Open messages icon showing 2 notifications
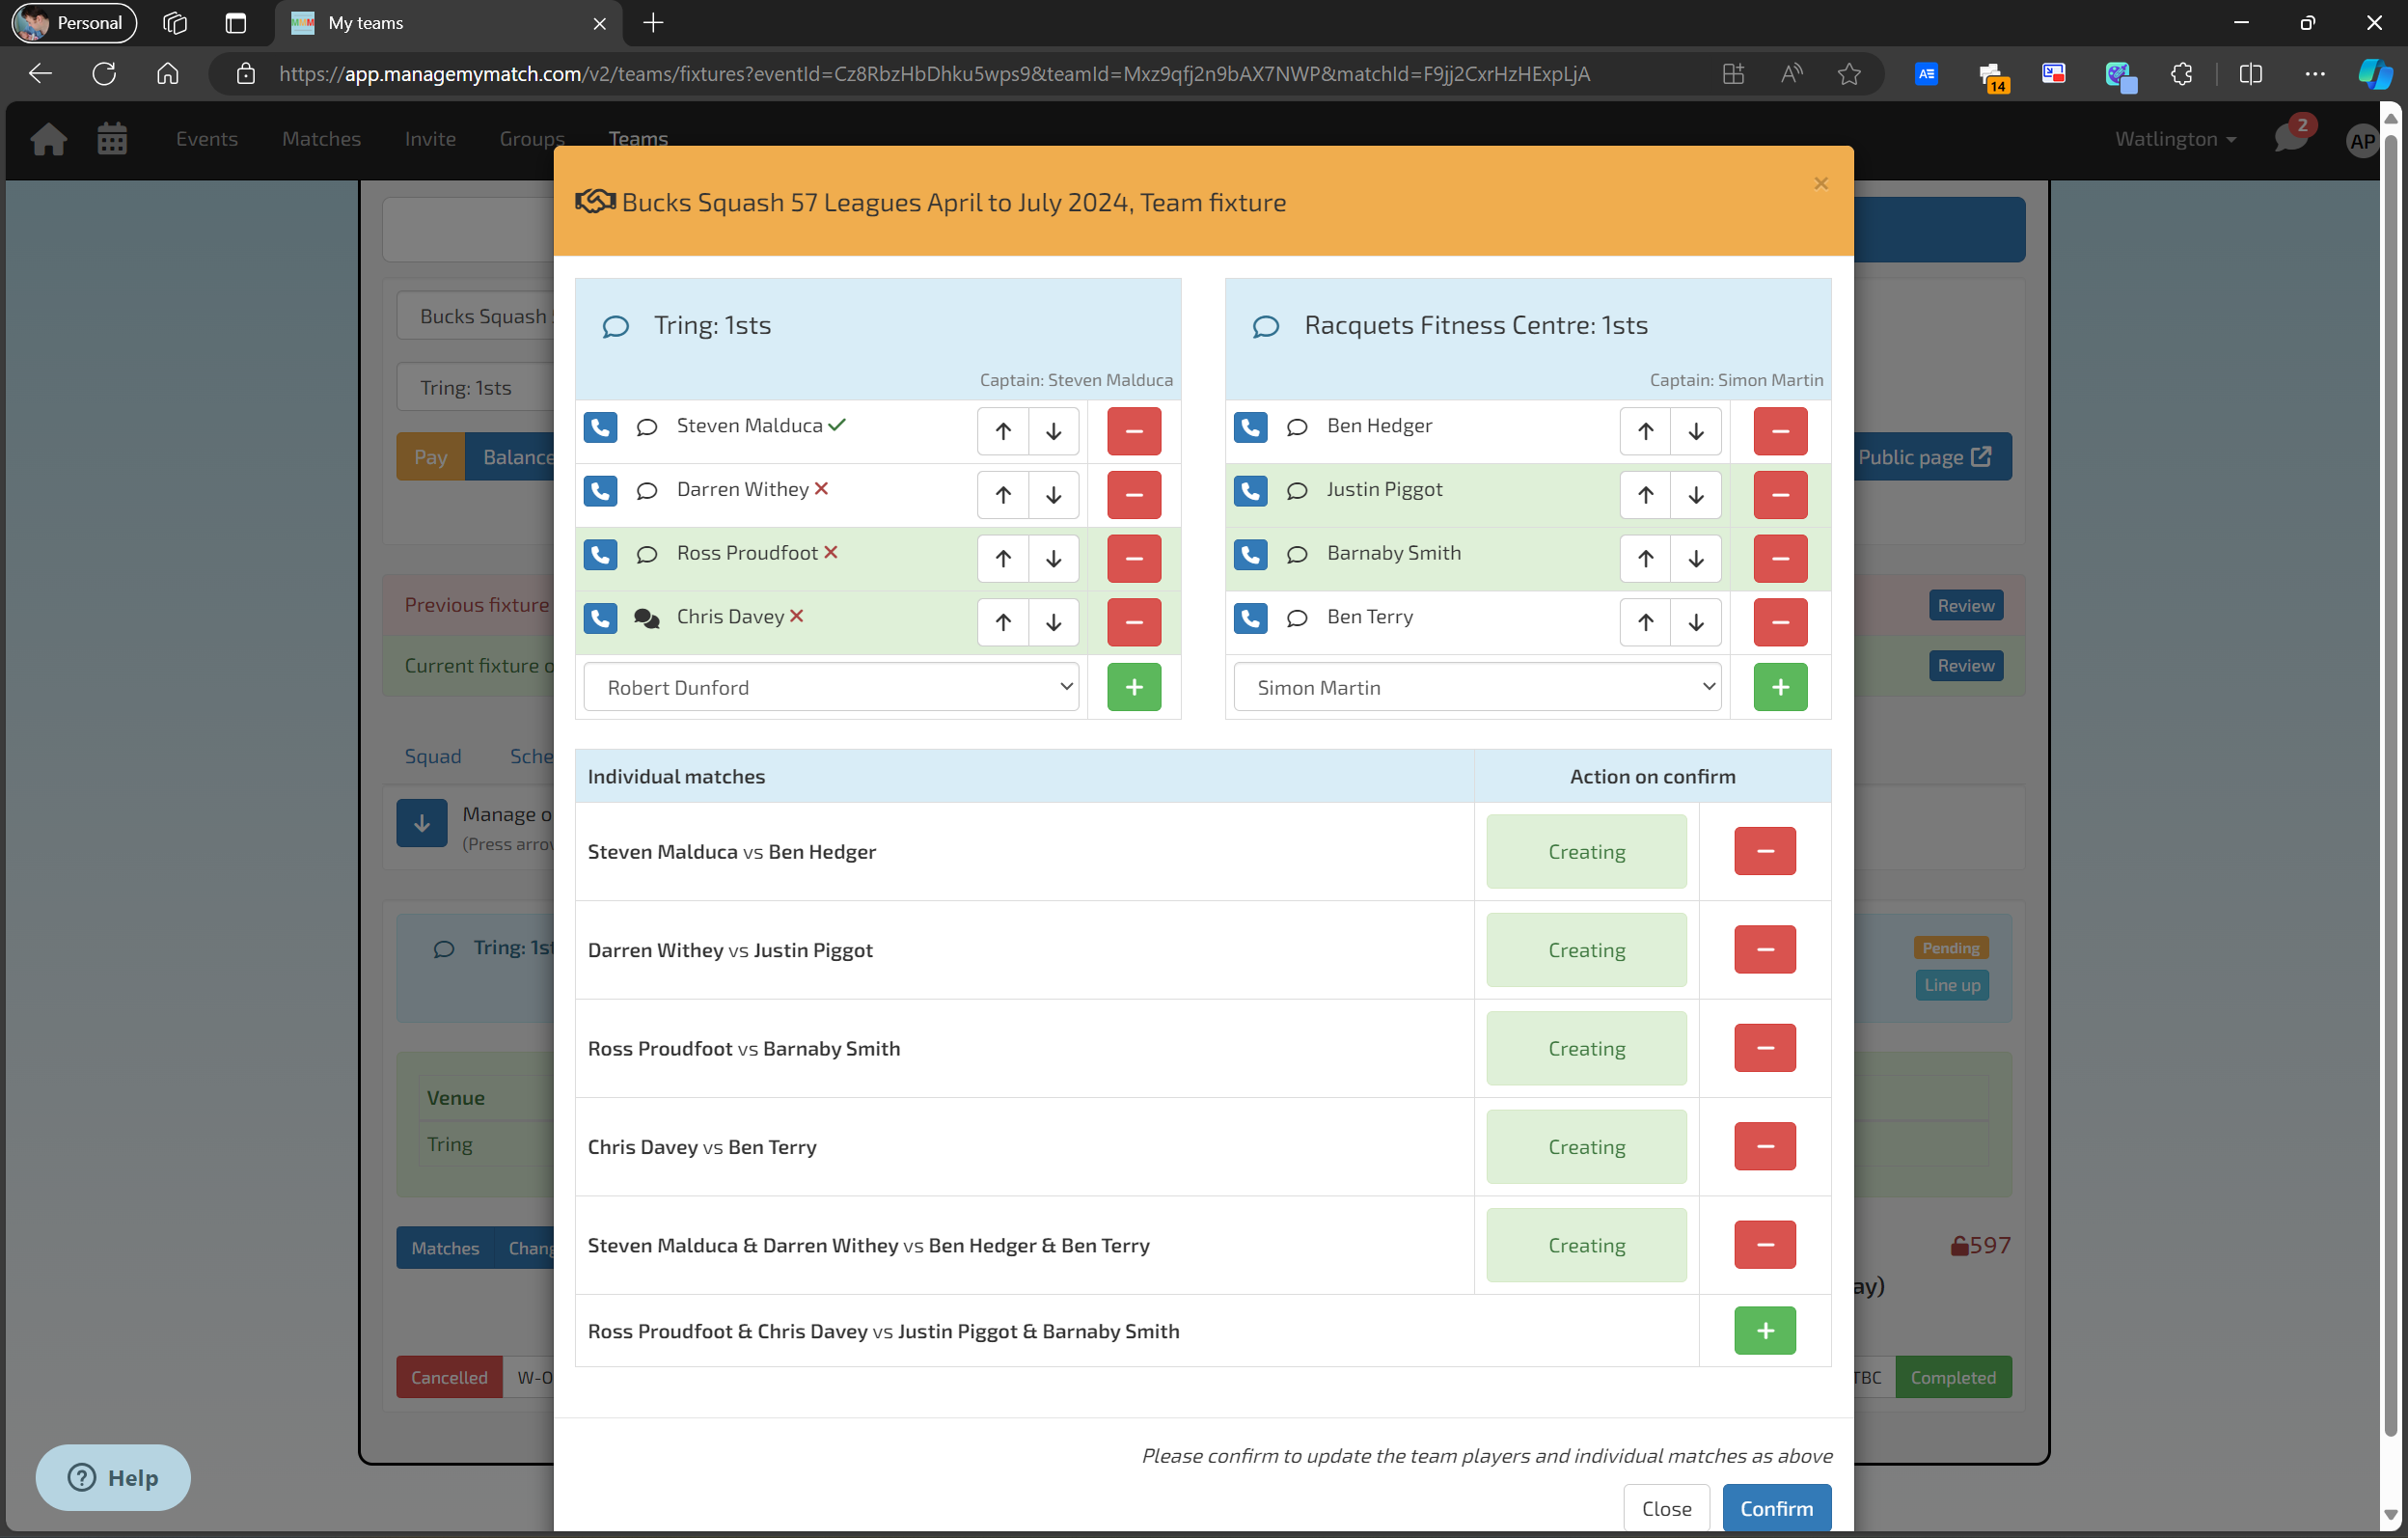 [2290, 139]
